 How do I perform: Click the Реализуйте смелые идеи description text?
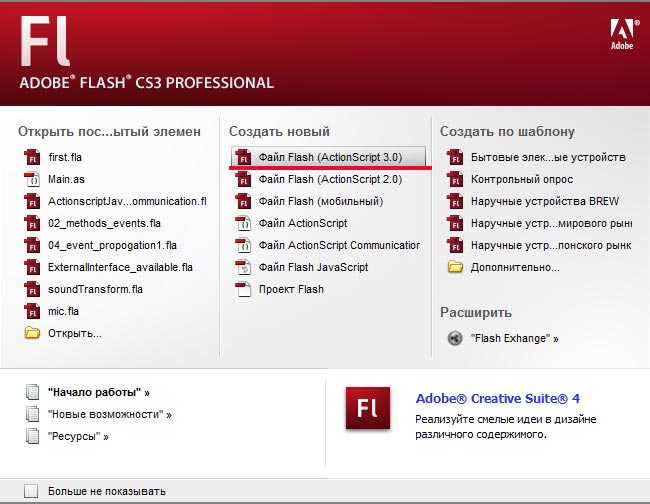506,426
